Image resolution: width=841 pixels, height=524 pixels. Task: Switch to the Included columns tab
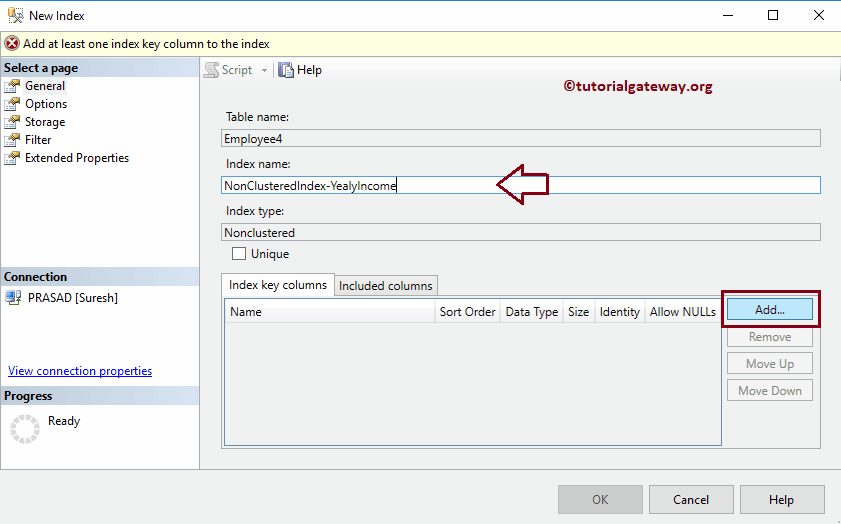[386, 286]
